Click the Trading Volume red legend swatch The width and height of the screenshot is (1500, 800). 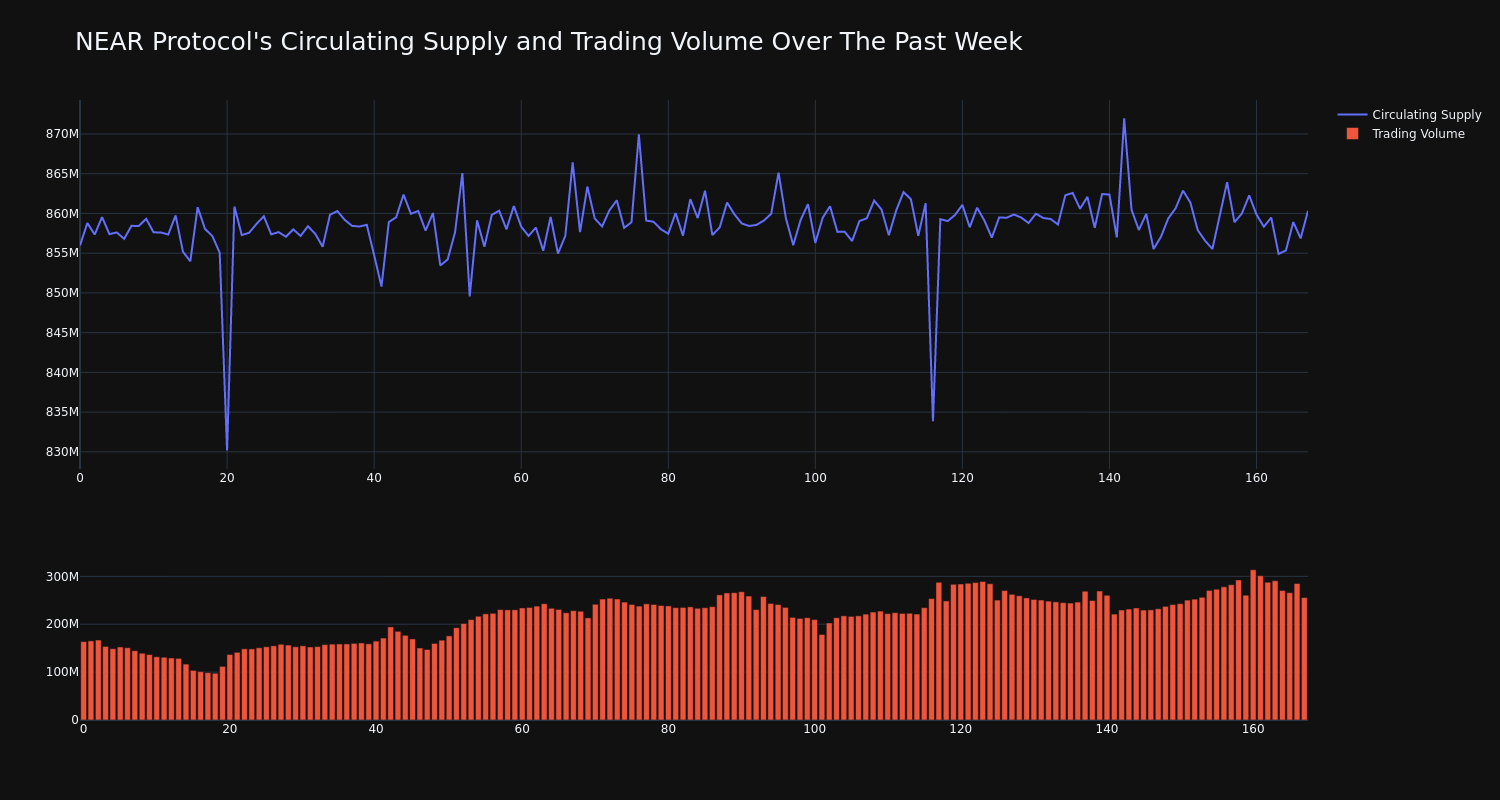[1352, 134]
